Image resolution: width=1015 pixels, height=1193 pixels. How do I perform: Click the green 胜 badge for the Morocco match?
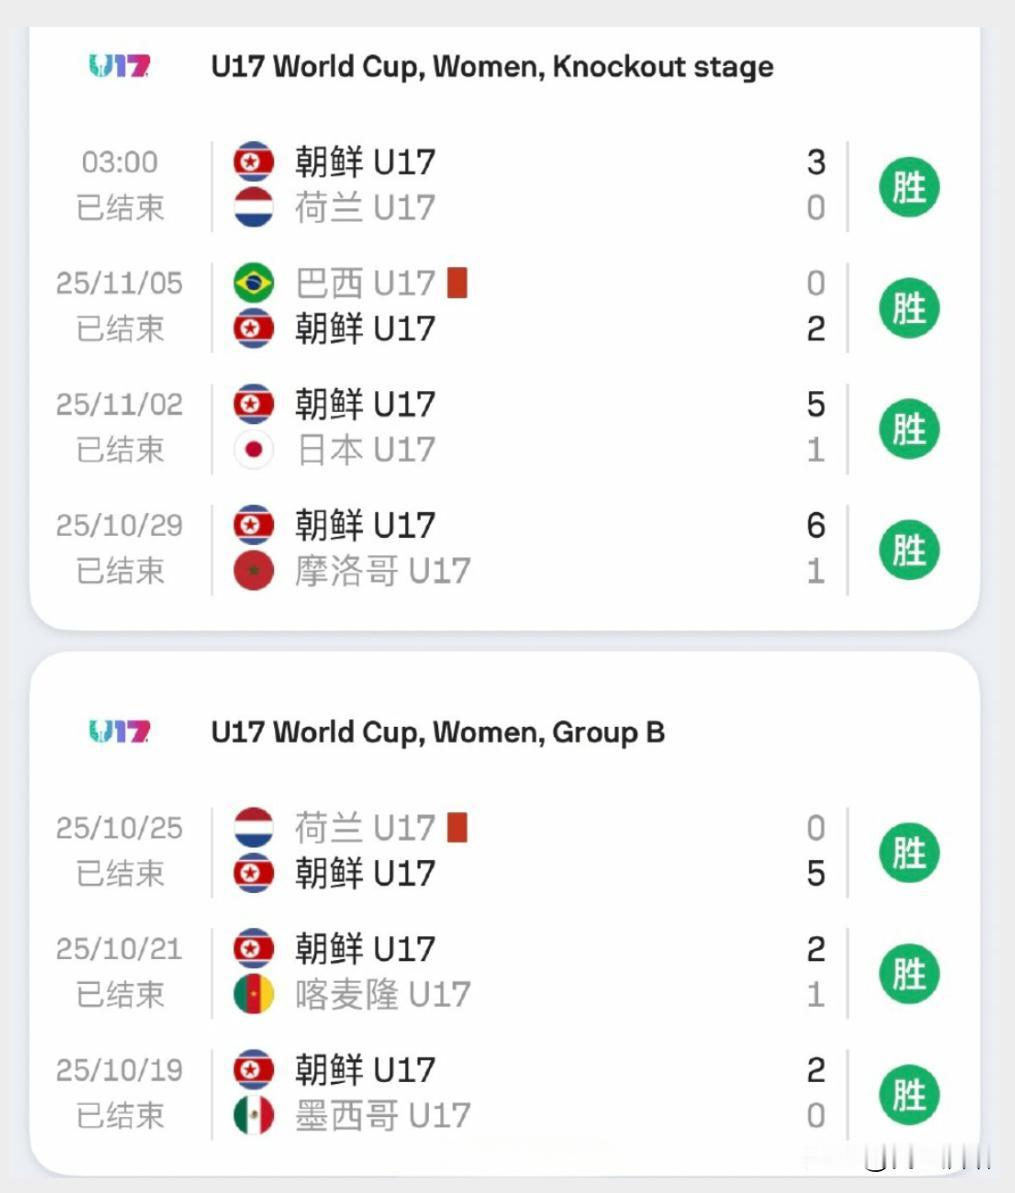tap(908, 549)
